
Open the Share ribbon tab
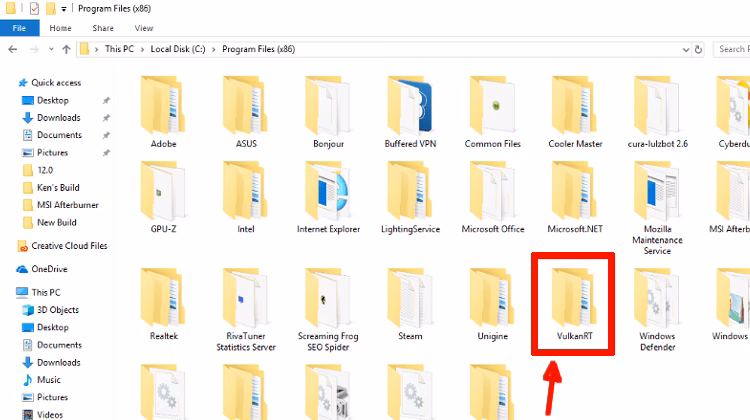[103, 28]
